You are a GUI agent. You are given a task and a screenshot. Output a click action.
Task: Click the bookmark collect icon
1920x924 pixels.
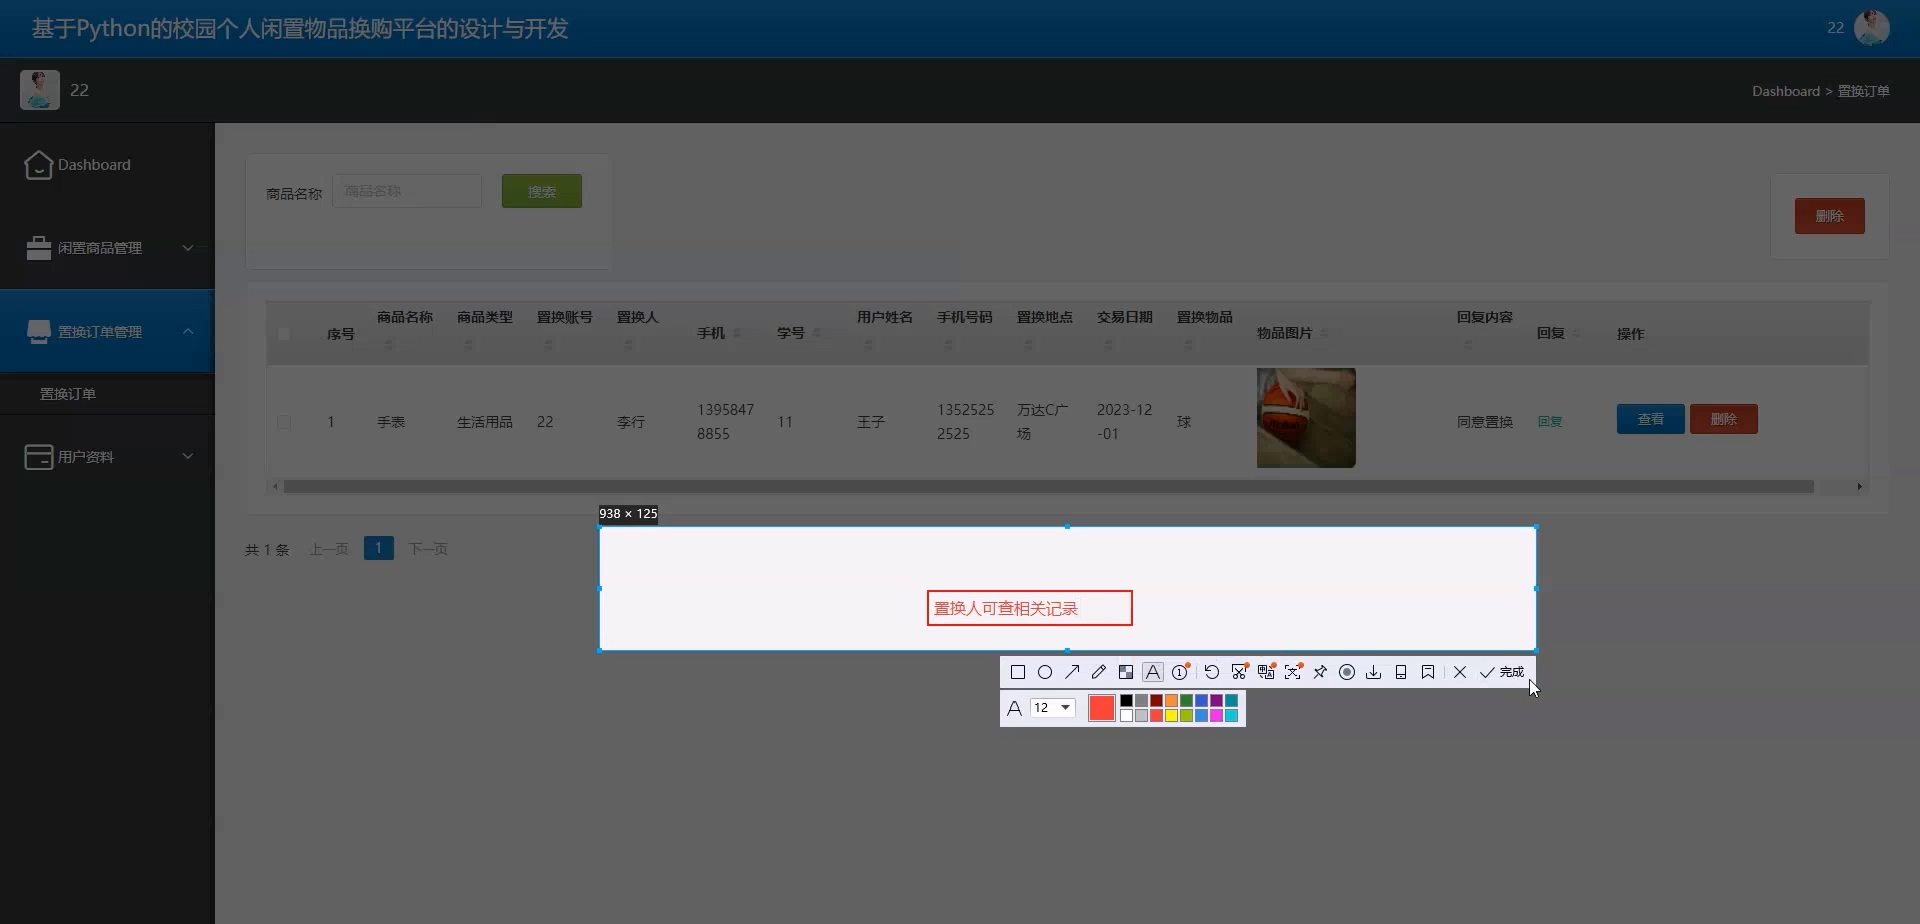(1428, 672)
